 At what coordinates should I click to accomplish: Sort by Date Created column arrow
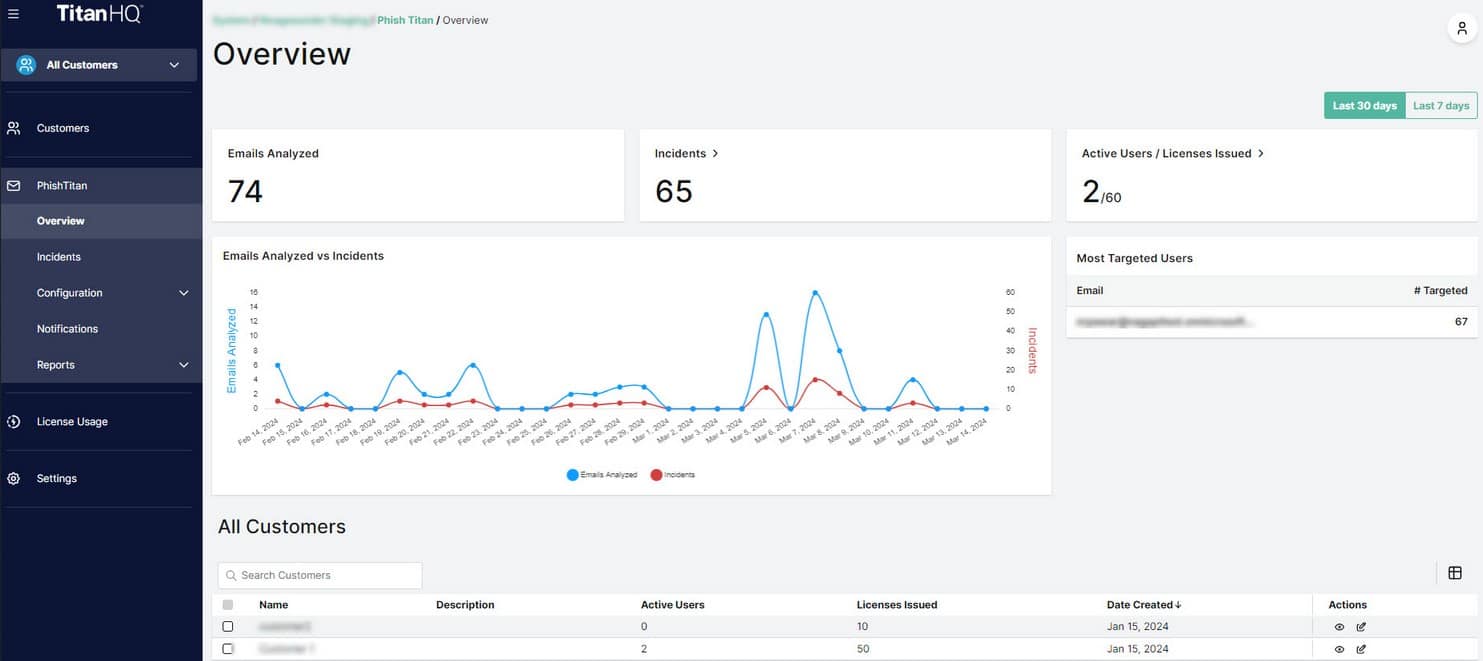coord(1178,605)
